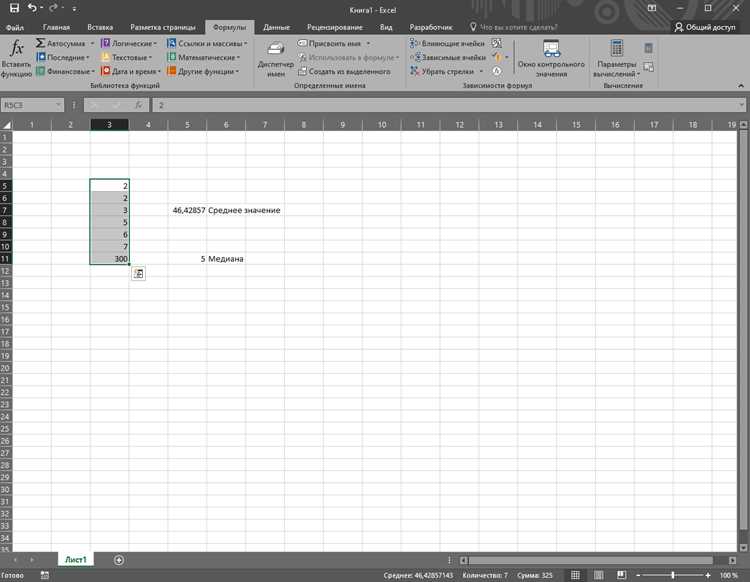Open the Математические functions dropdown
This screenshot has width=750, height=582.
[204, 57]
